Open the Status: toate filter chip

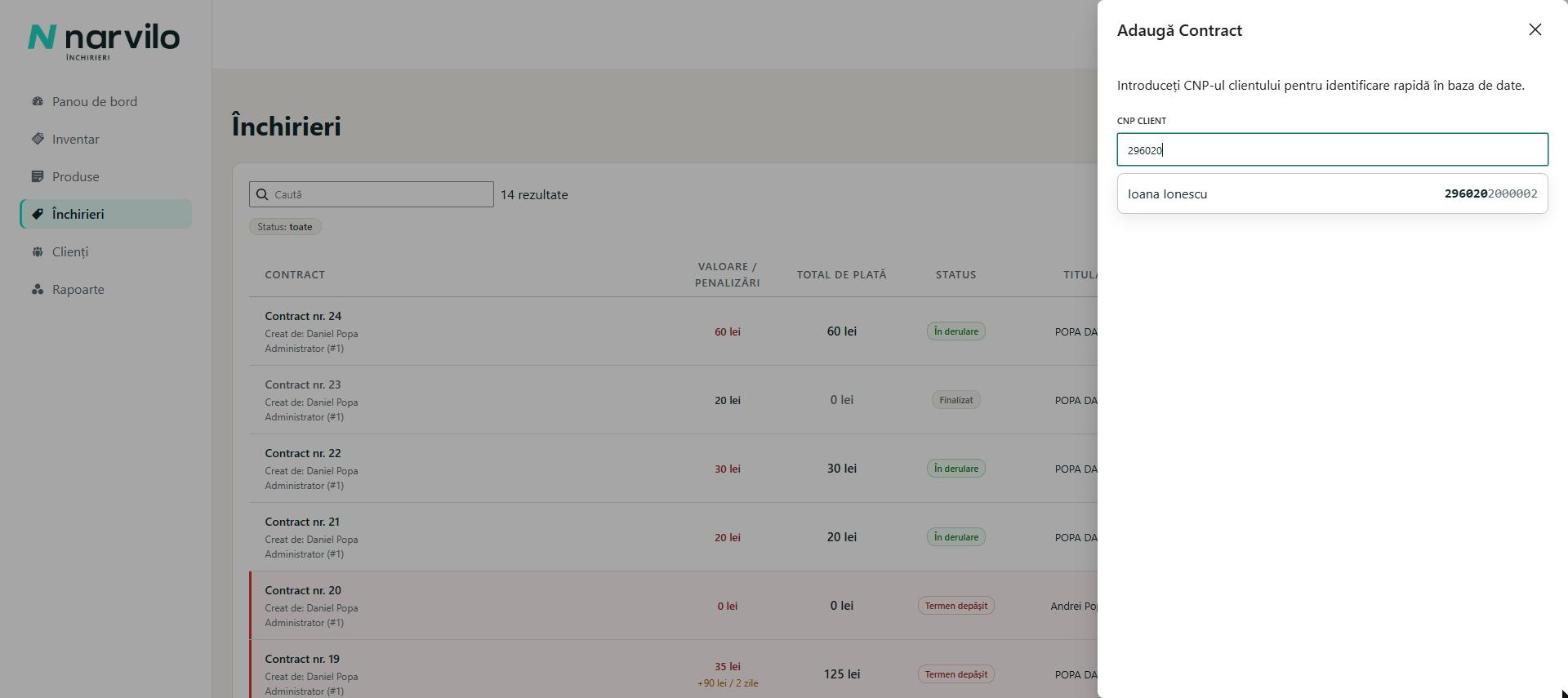click(x=285, y=227)
